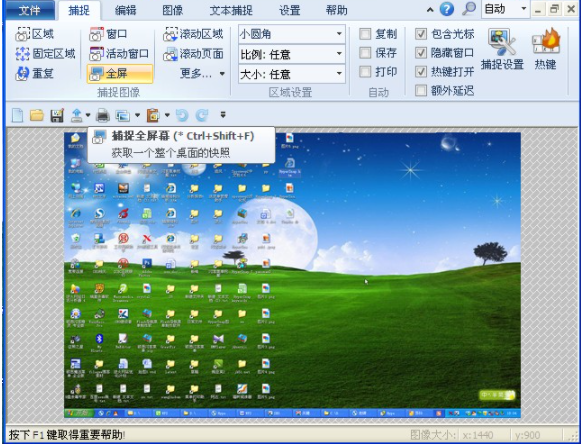Click the 按下 F1 help status text

[x=67, y=435]
